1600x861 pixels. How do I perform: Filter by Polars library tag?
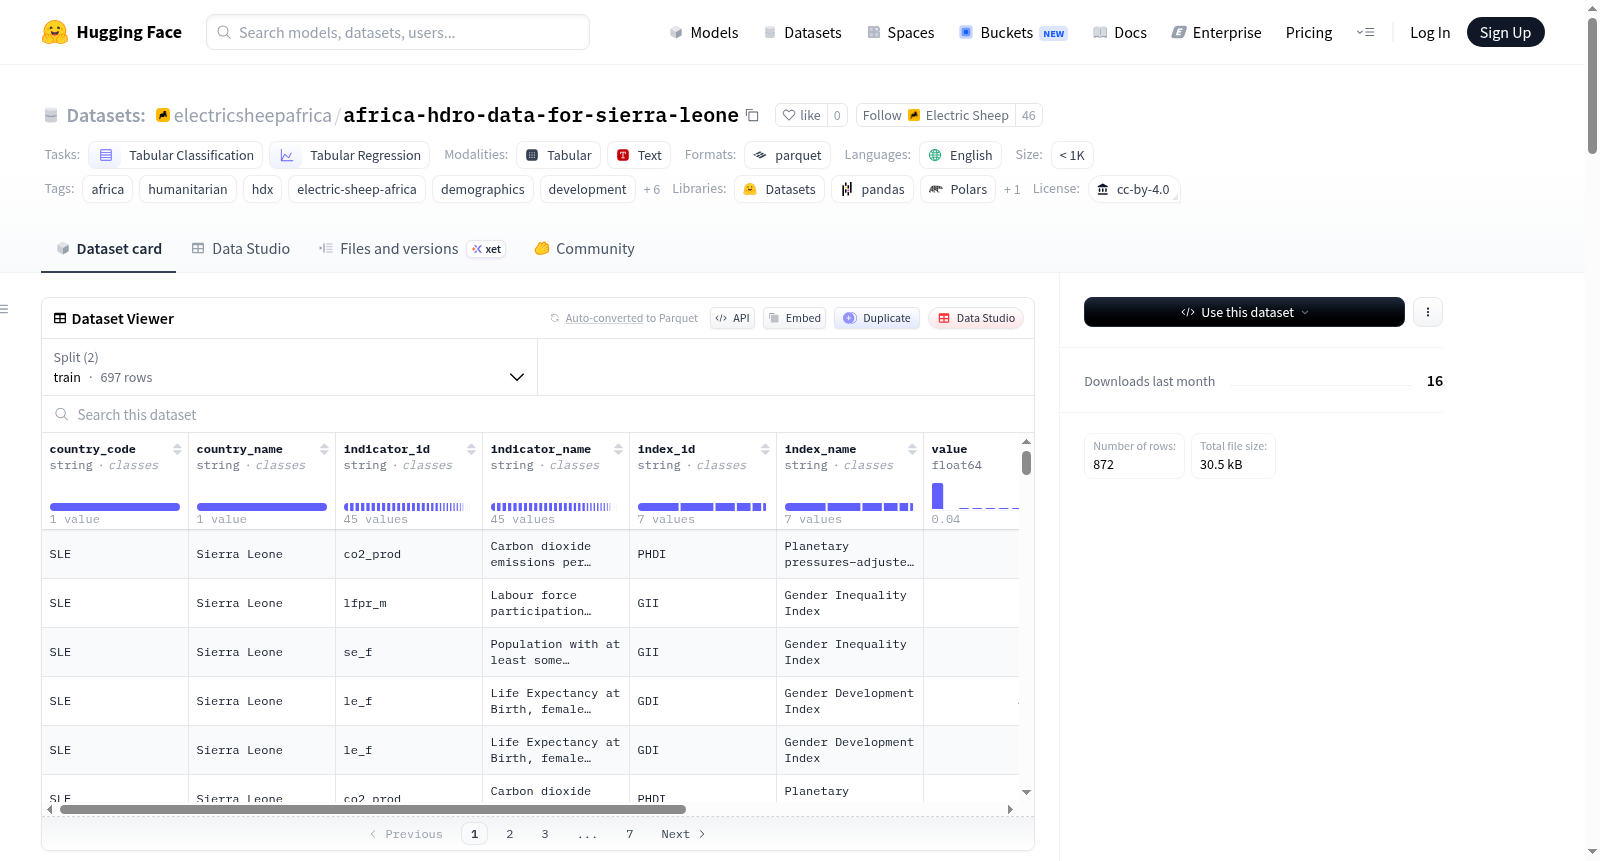[958, 189]
